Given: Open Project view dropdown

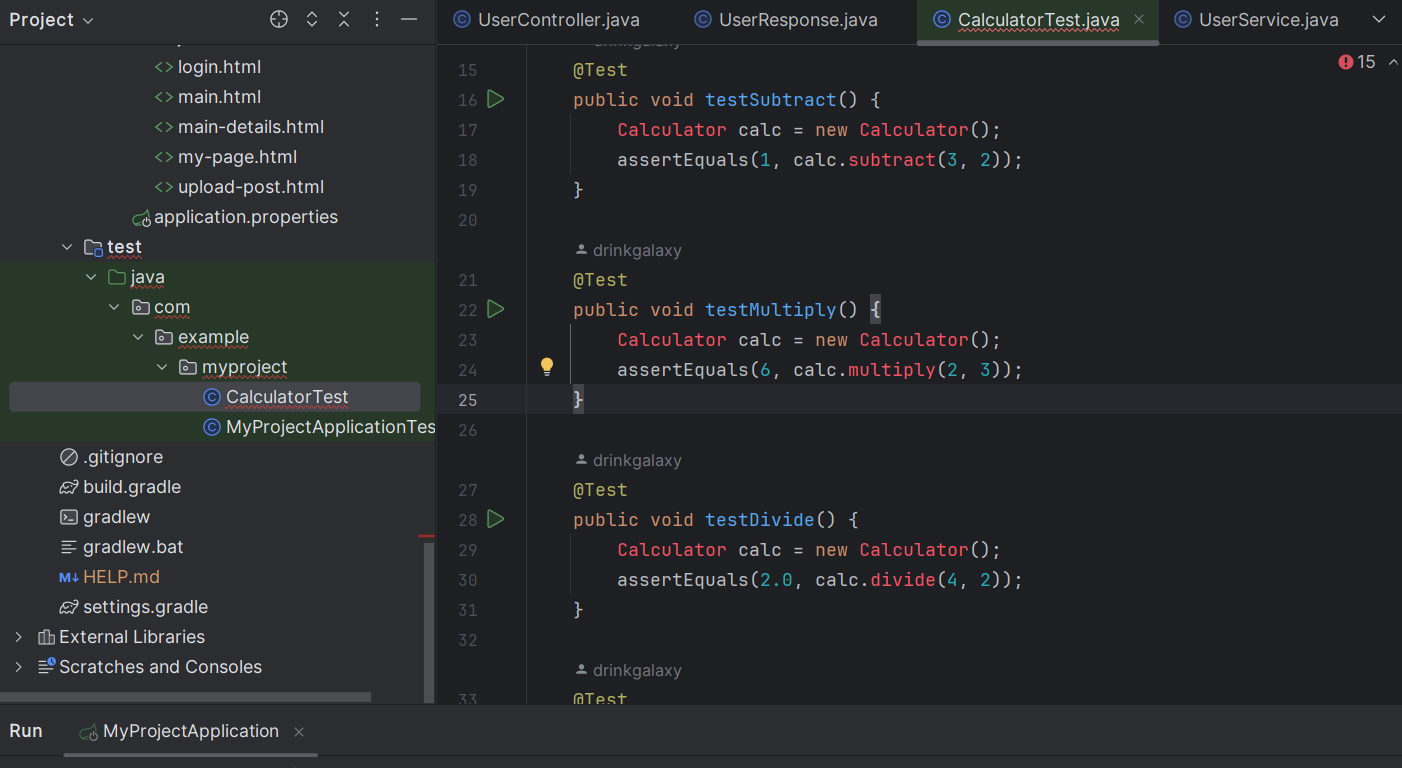Looking at the screenshot, I should click(x=52, y=20).
